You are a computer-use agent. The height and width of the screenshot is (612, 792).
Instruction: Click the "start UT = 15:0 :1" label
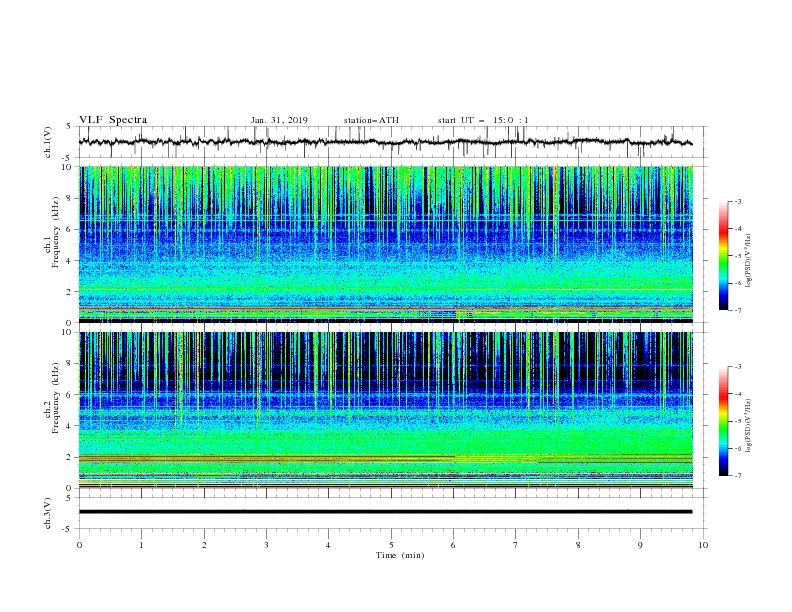(x=483, y=120)
